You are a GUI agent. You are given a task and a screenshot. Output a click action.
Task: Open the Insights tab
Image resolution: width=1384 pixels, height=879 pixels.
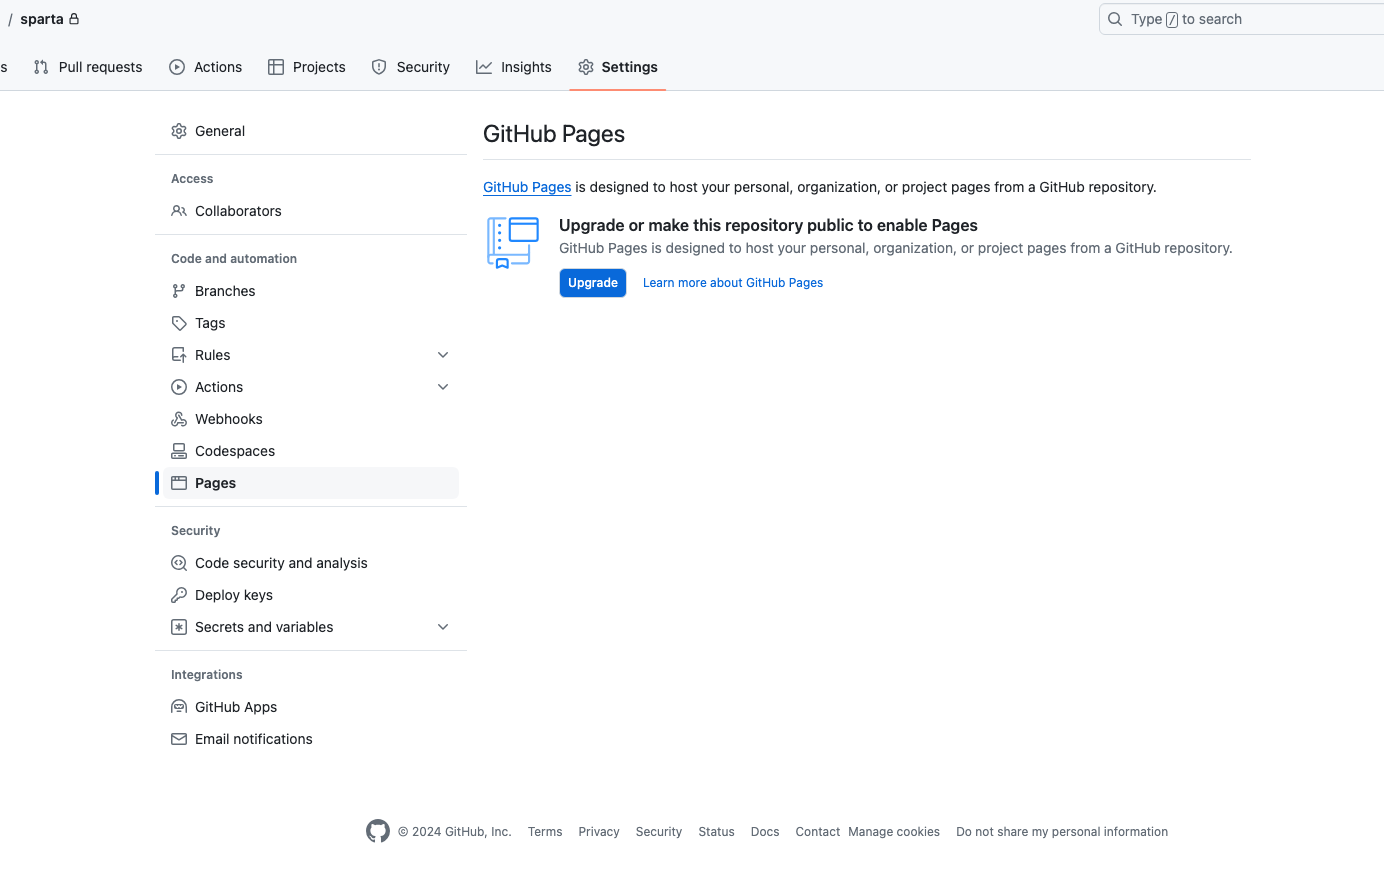[x=514, y=67]
